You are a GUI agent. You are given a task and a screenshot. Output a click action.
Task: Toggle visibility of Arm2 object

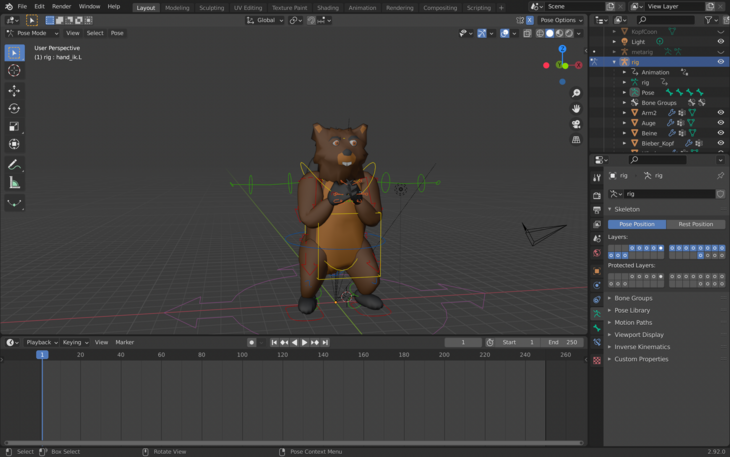720,113
